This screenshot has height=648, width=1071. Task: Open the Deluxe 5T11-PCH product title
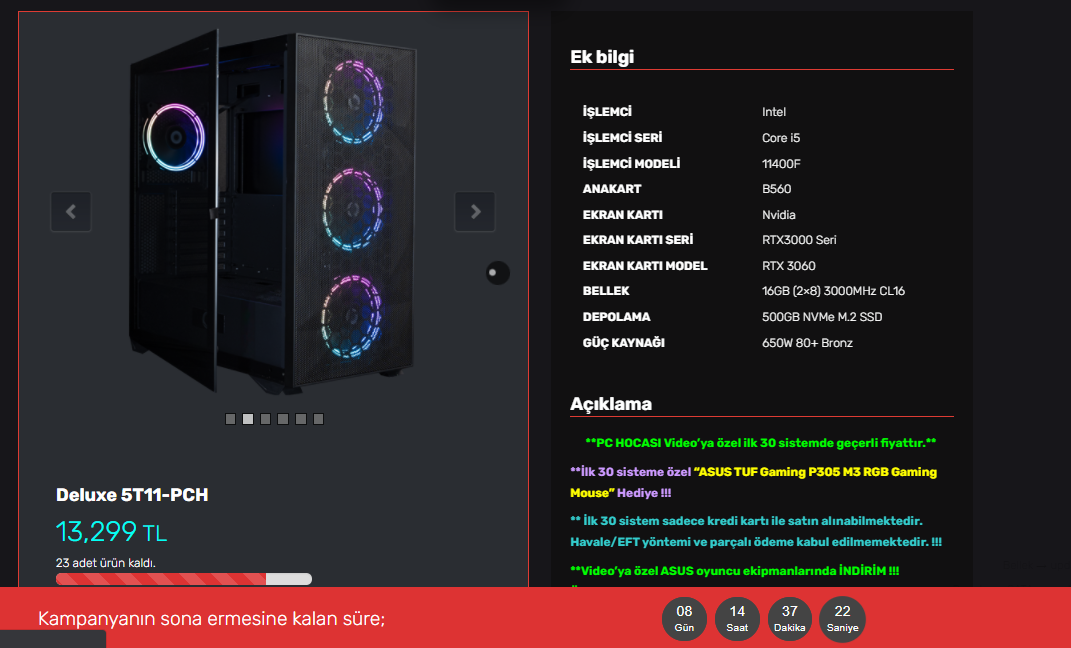[132, 494]
